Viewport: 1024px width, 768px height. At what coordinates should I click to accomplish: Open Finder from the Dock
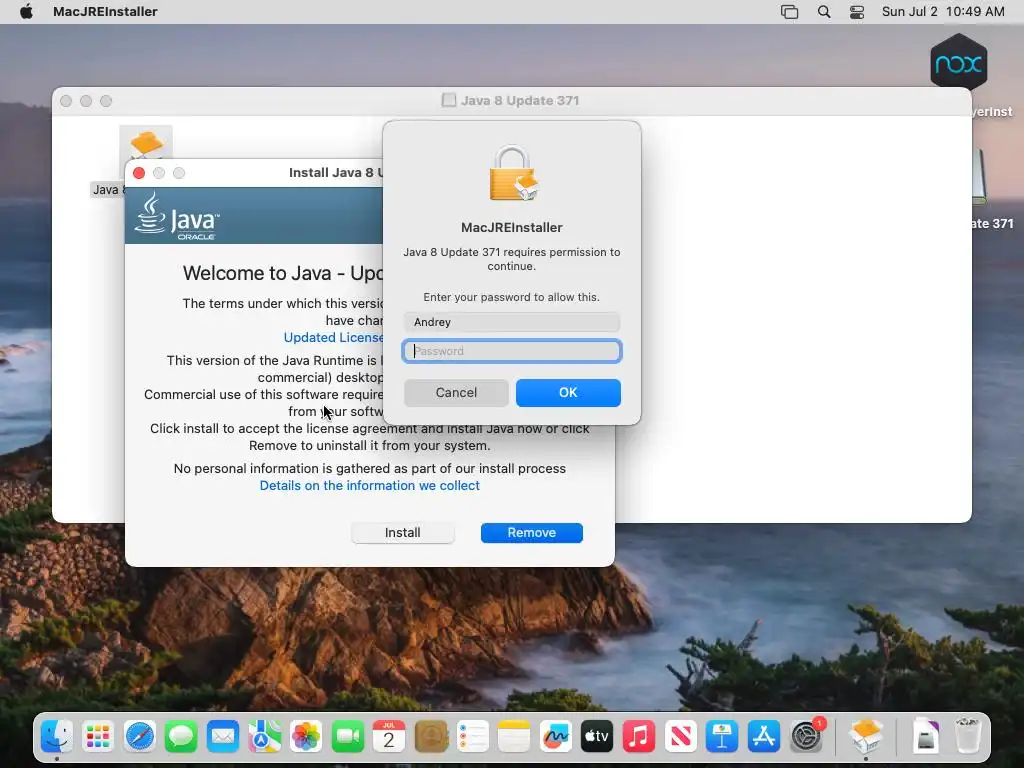tap(57, 737)
